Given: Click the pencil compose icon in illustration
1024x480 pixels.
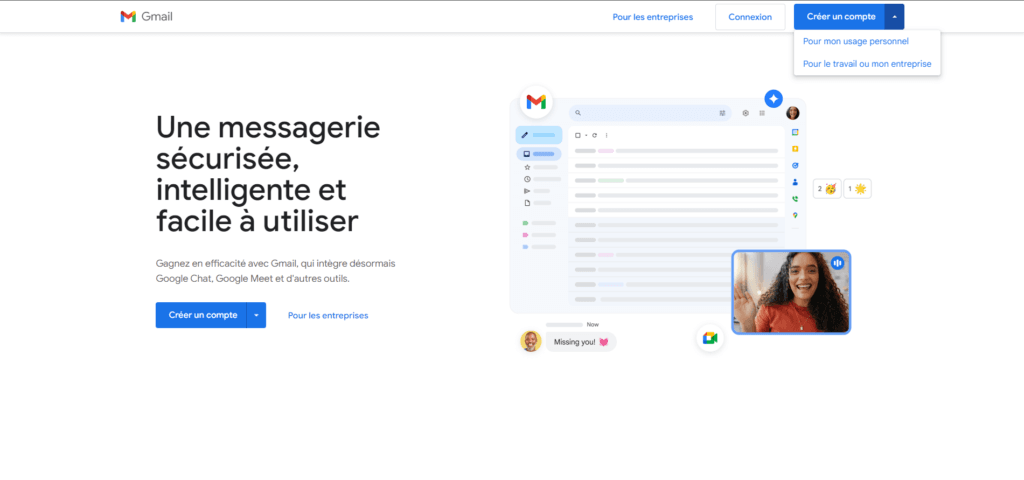Looking at the screenshot, I should click(524, 135).
